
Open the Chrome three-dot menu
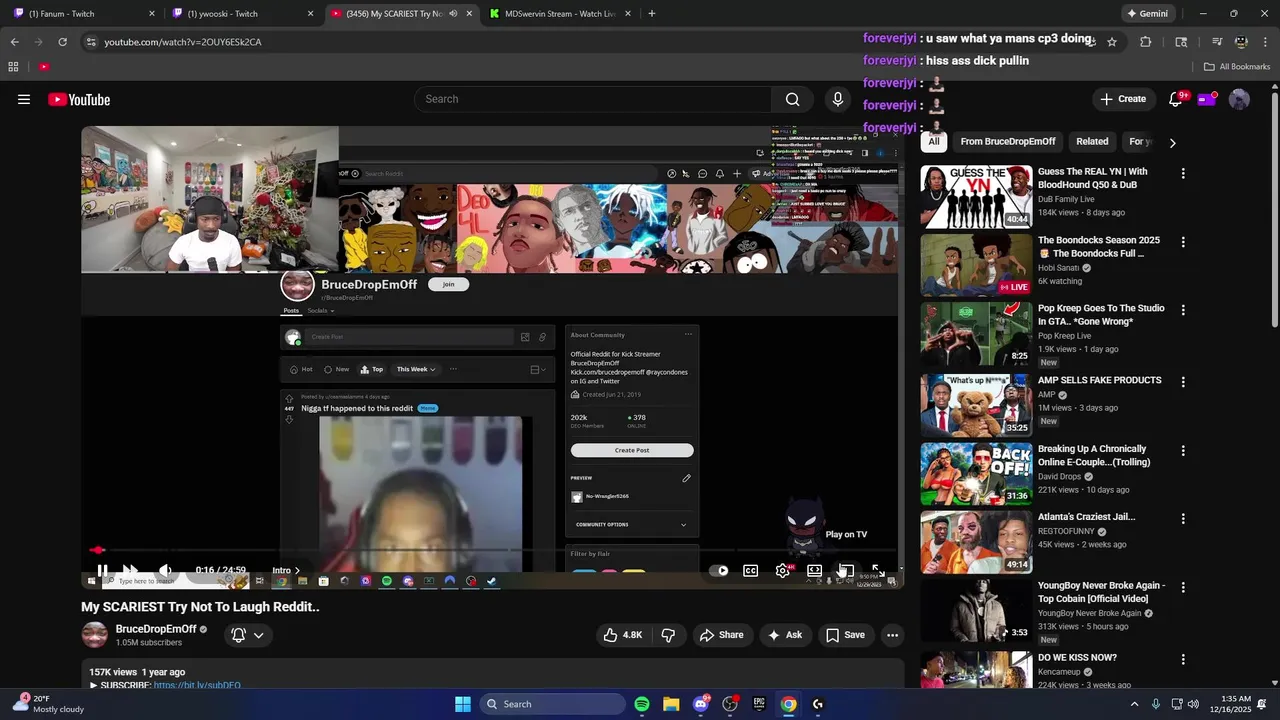pyautogui.click(x=1264, y=42)
